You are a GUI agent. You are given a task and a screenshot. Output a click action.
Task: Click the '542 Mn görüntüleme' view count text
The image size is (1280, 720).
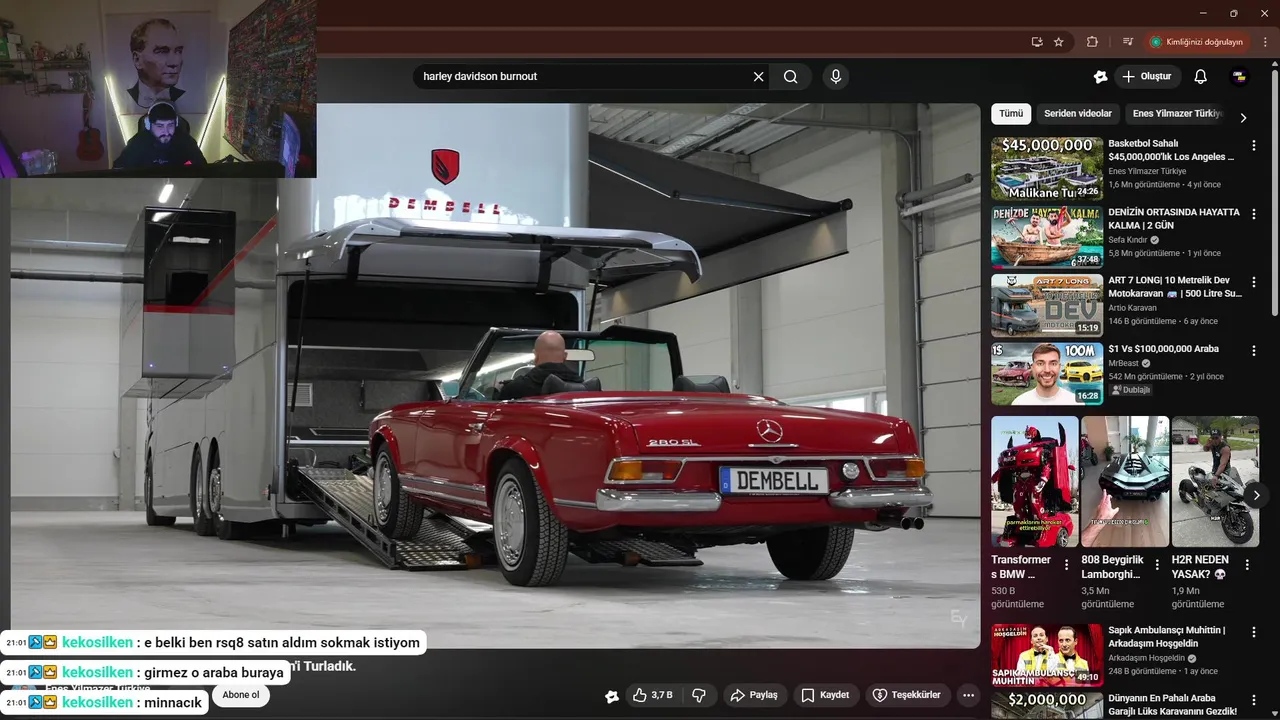(x=1145, y=377)
